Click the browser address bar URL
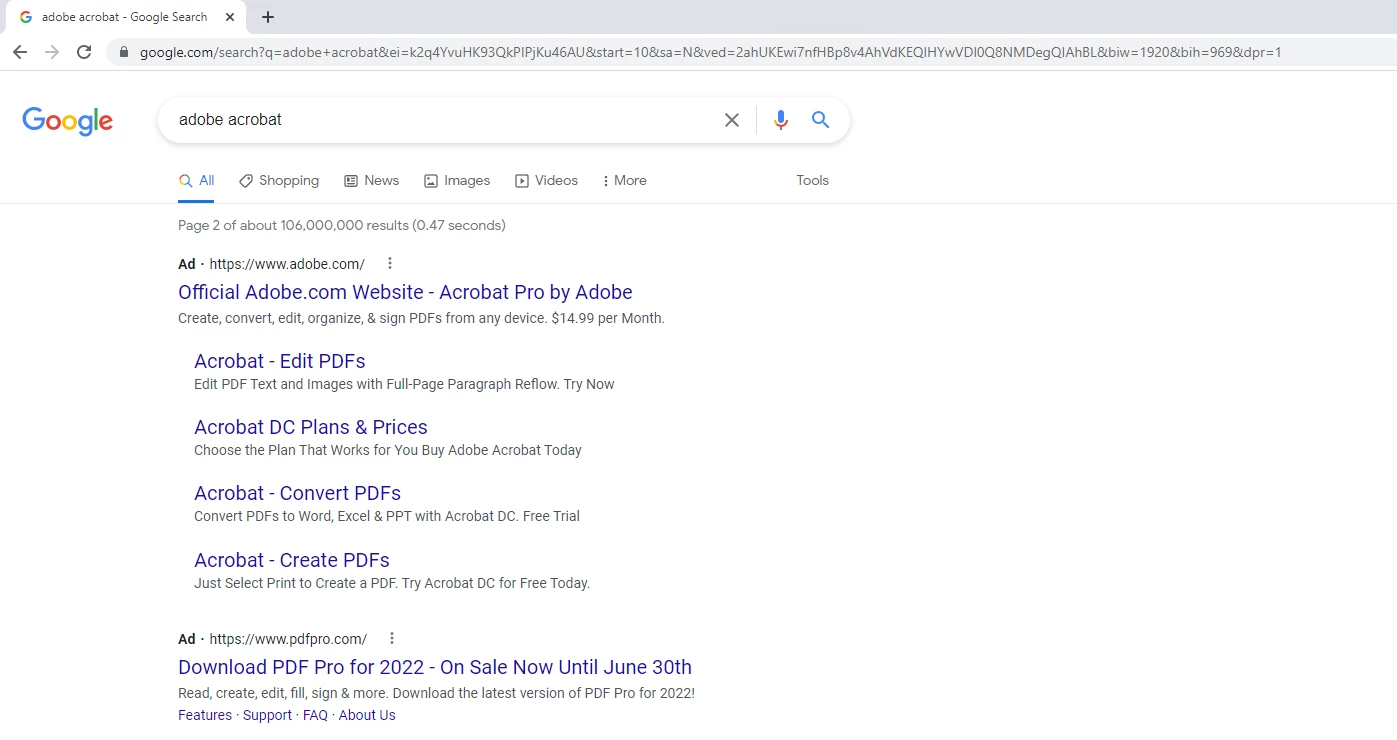The image size is (1397, 740). pos(710,52)
